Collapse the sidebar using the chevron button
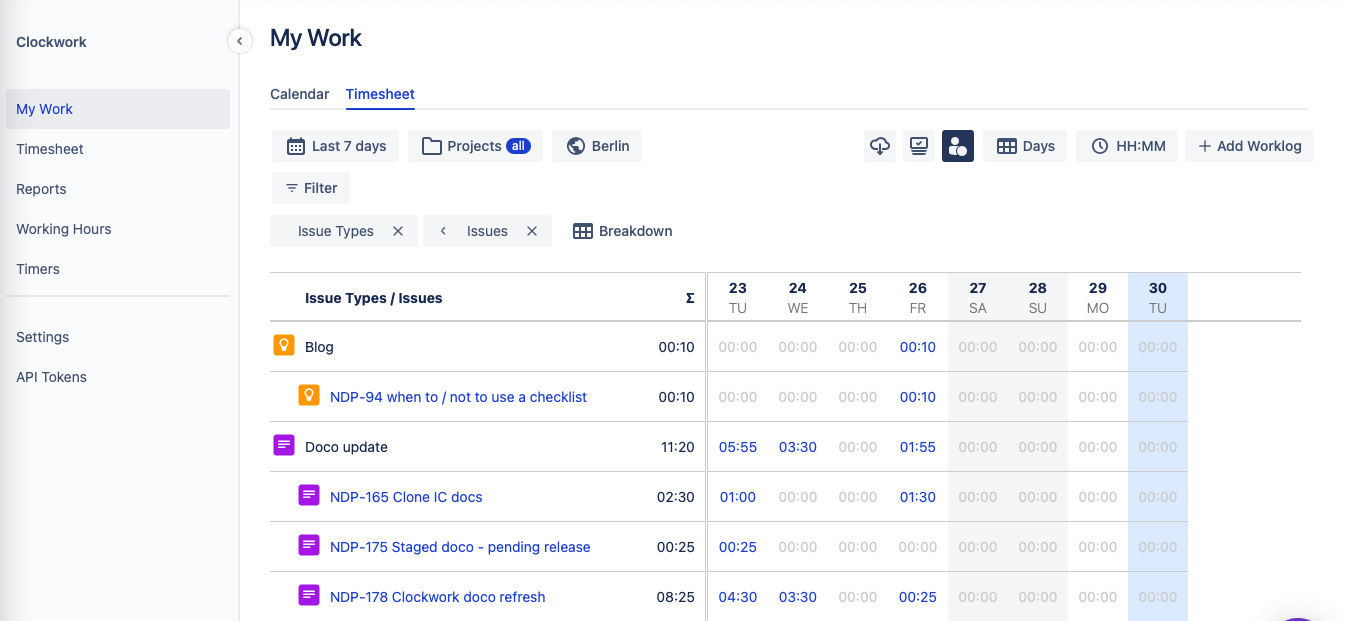1348x621 pixels. [240, 41]
